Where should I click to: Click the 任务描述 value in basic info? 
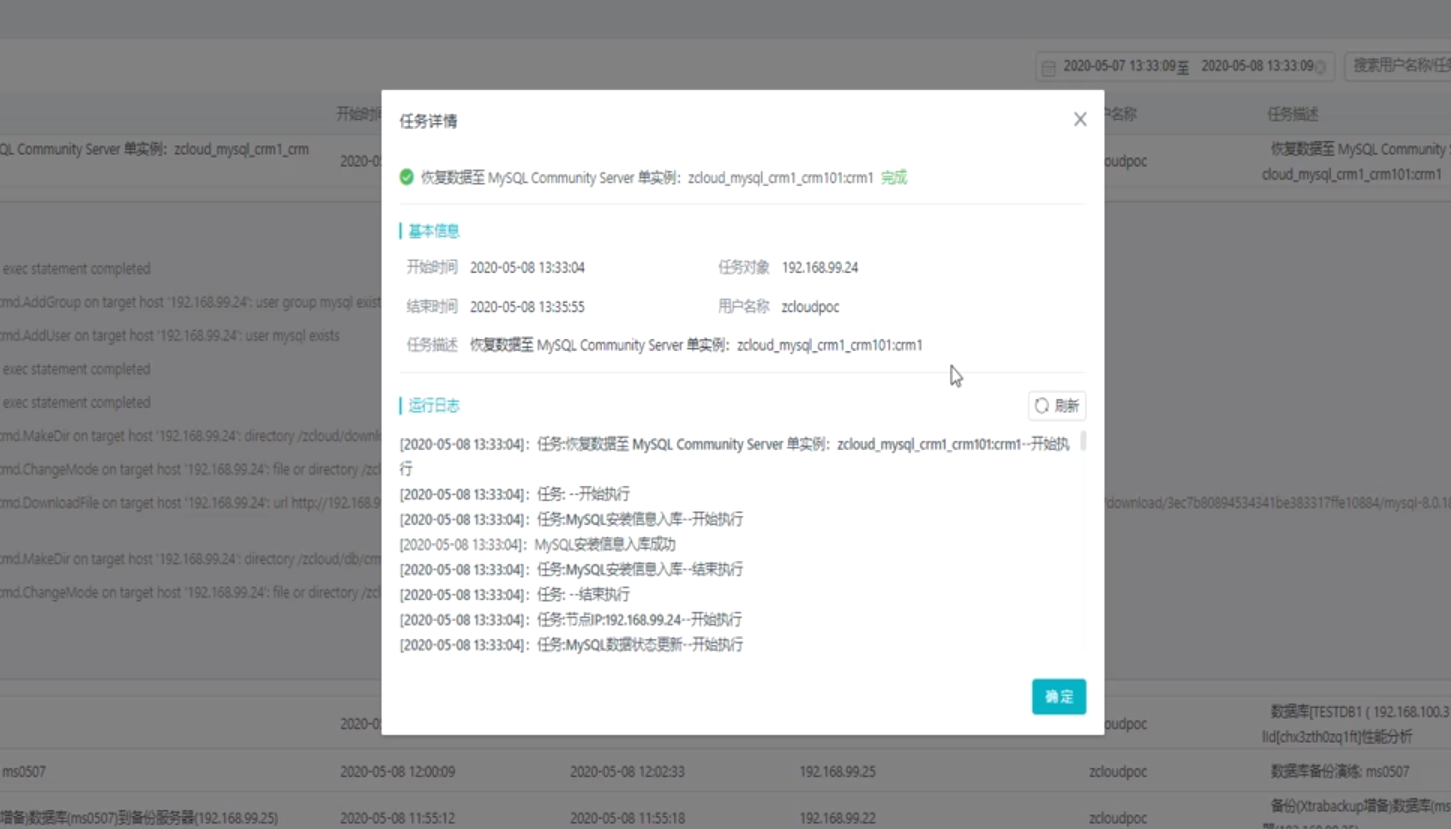pos(696,345)
